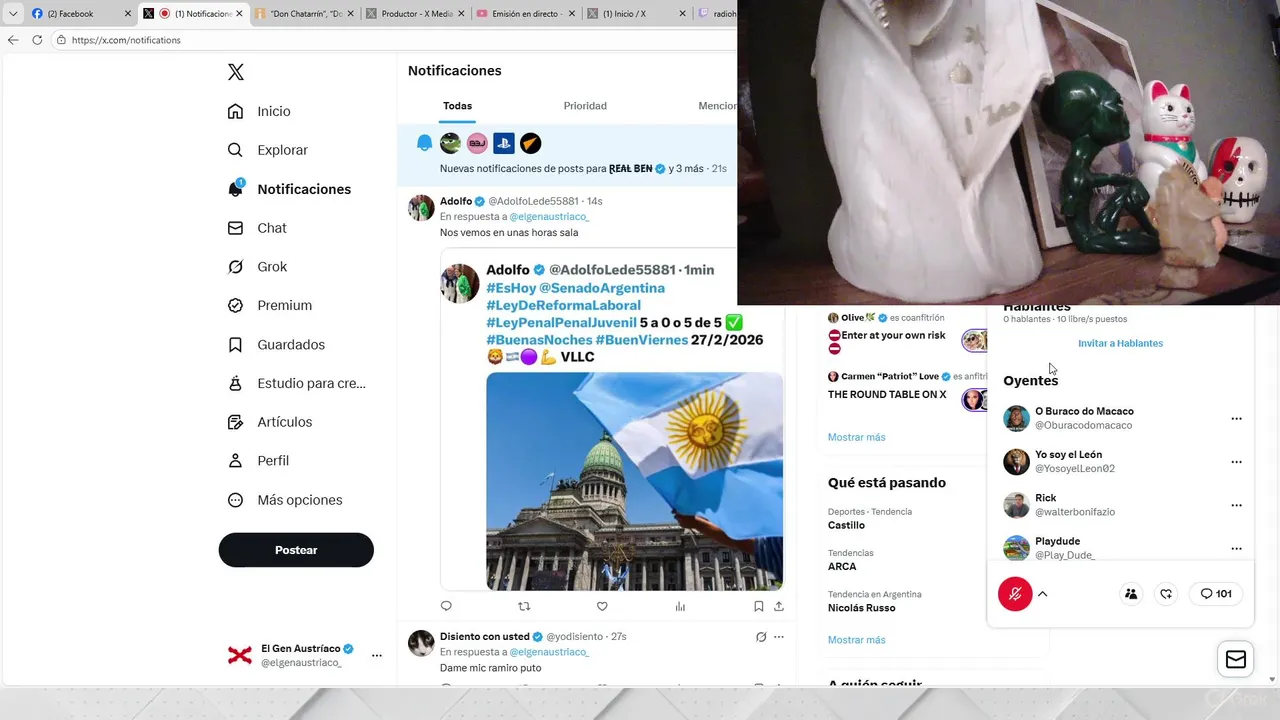Click the X logo in the sidebar
This screenshot has width=1280, height=720.
click(235, 72)
